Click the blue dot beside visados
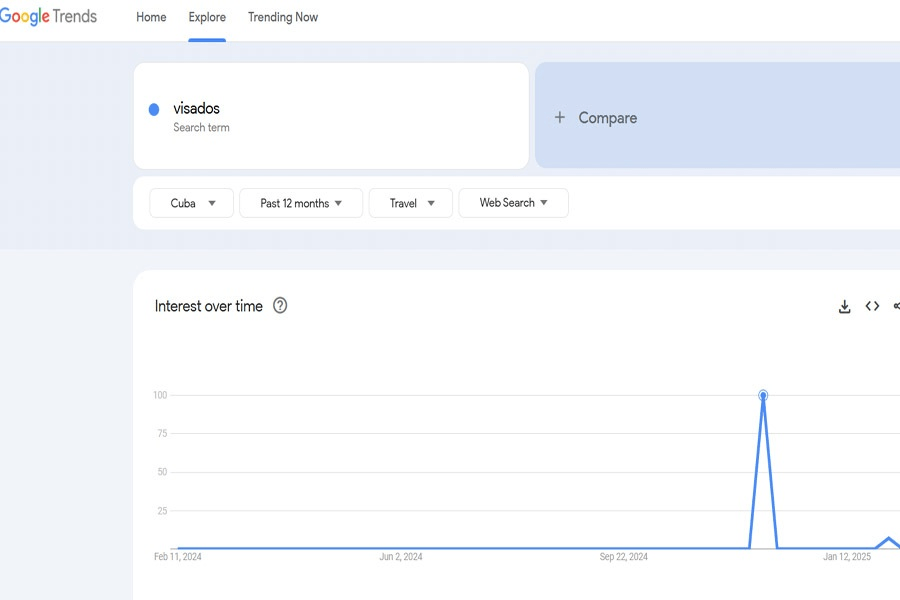 click(154, 110)
